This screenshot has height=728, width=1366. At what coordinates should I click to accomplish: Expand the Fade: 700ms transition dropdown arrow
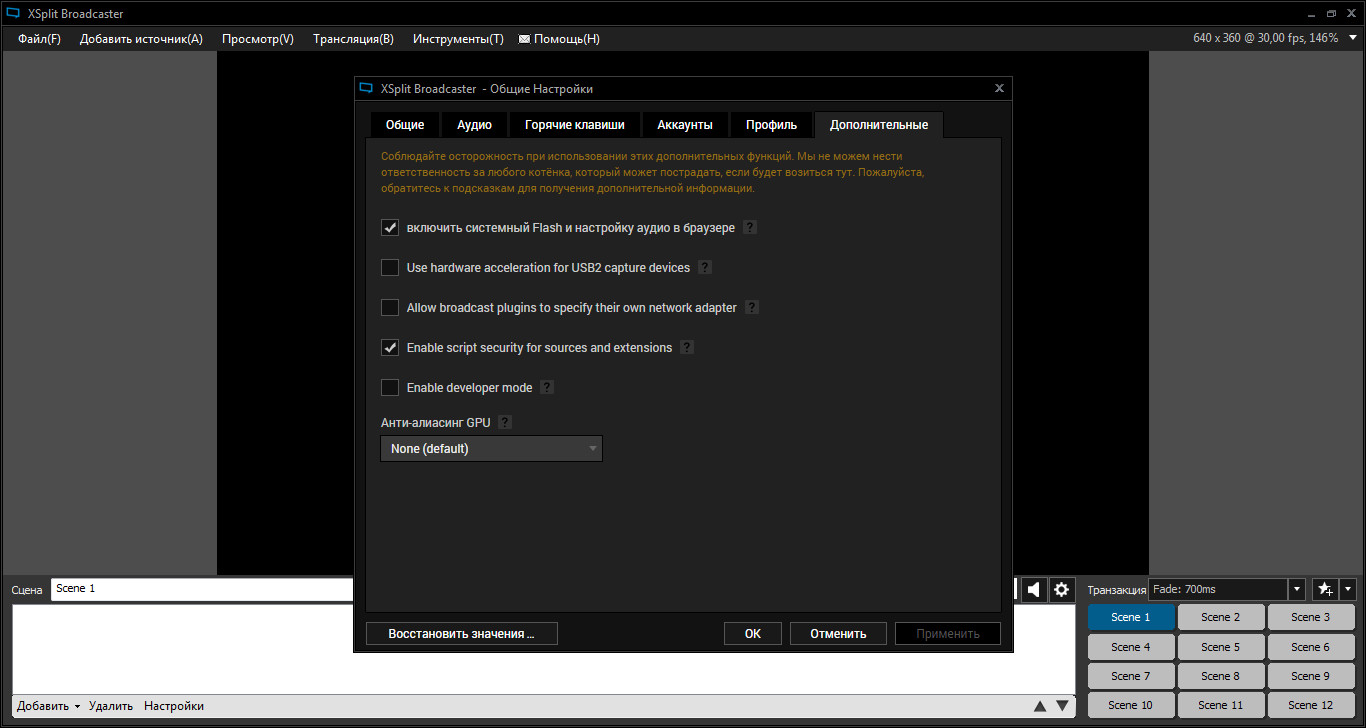1297,589
